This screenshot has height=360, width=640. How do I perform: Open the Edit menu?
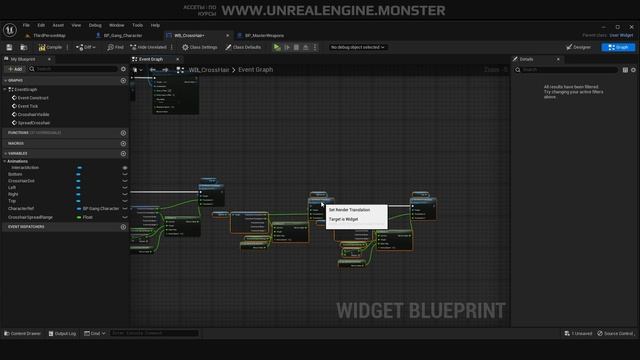click(41, 25)
